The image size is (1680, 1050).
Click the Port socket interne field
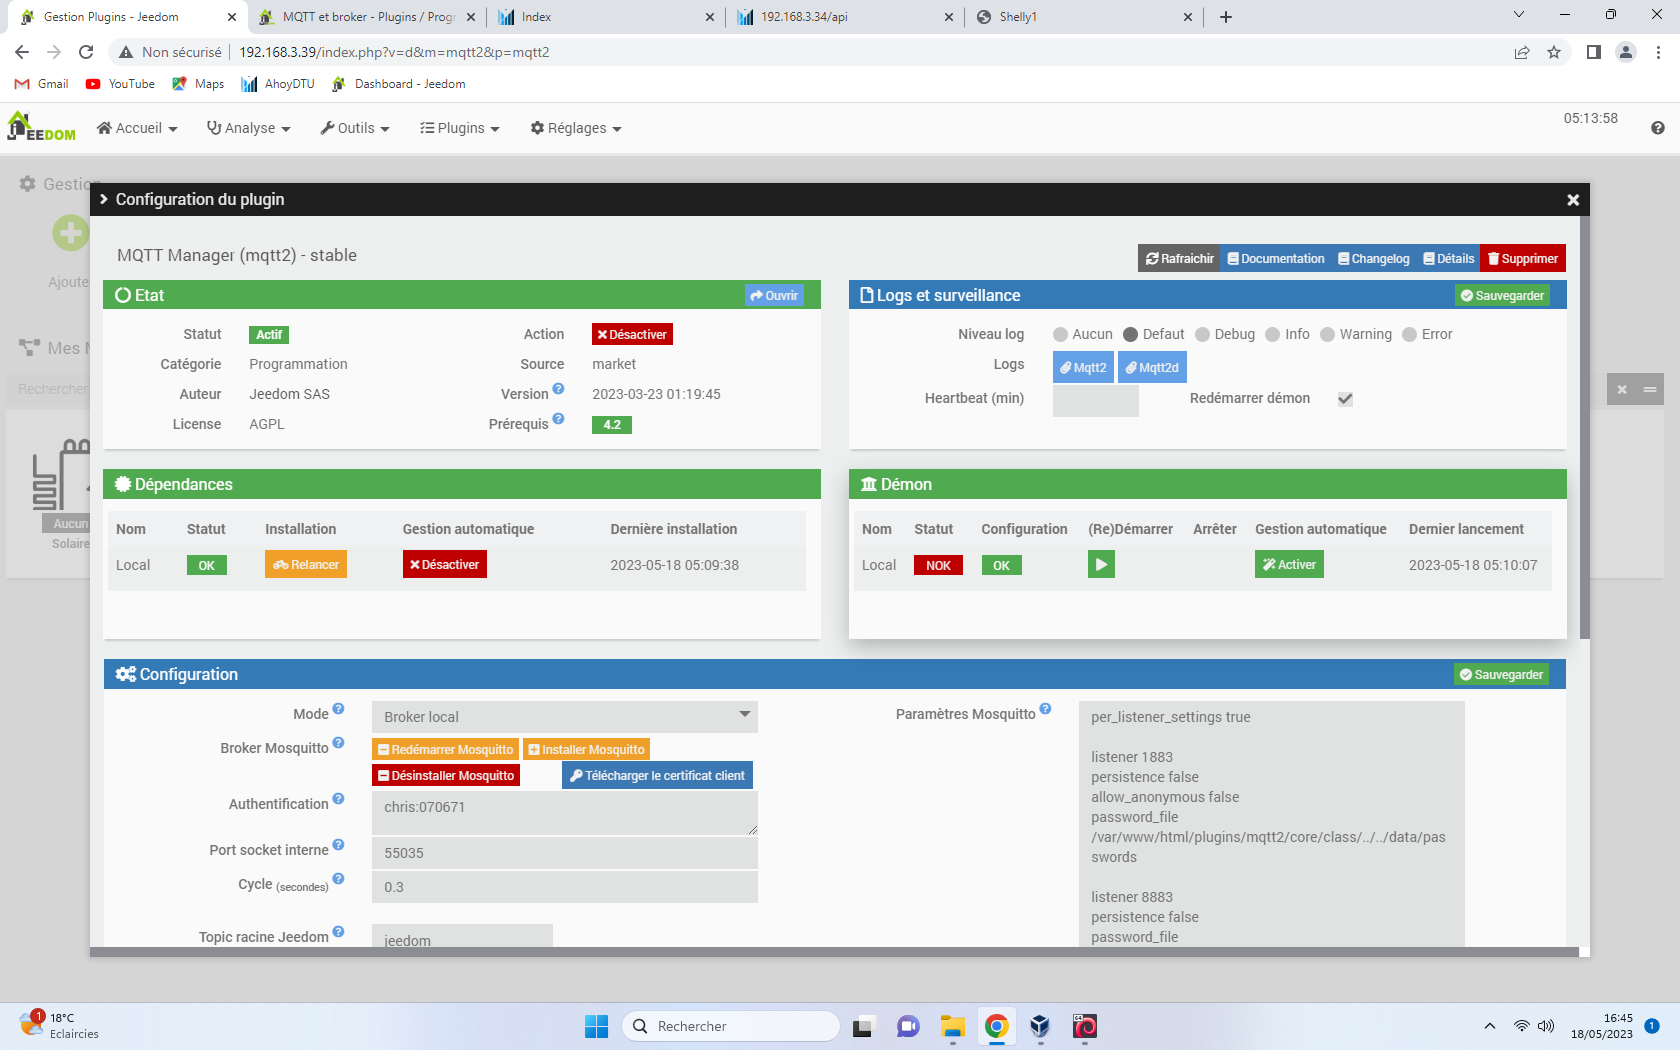565,853
